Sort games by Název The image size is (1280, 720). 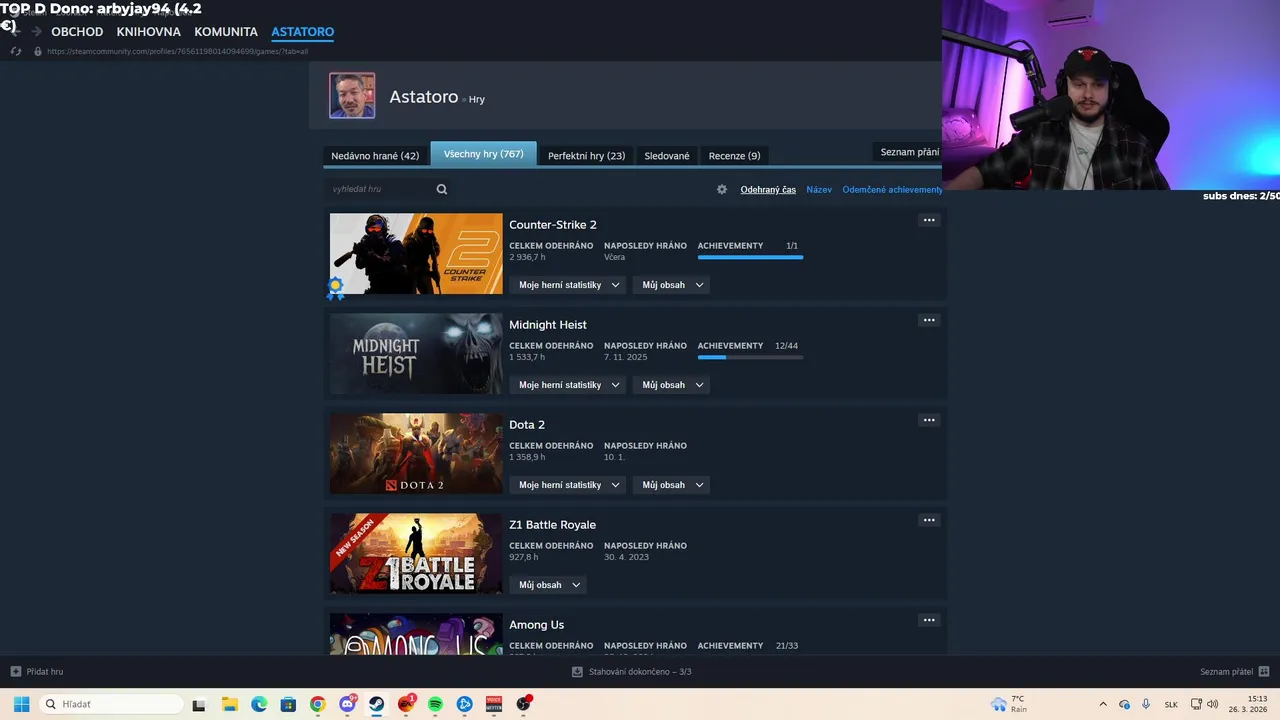819,189
